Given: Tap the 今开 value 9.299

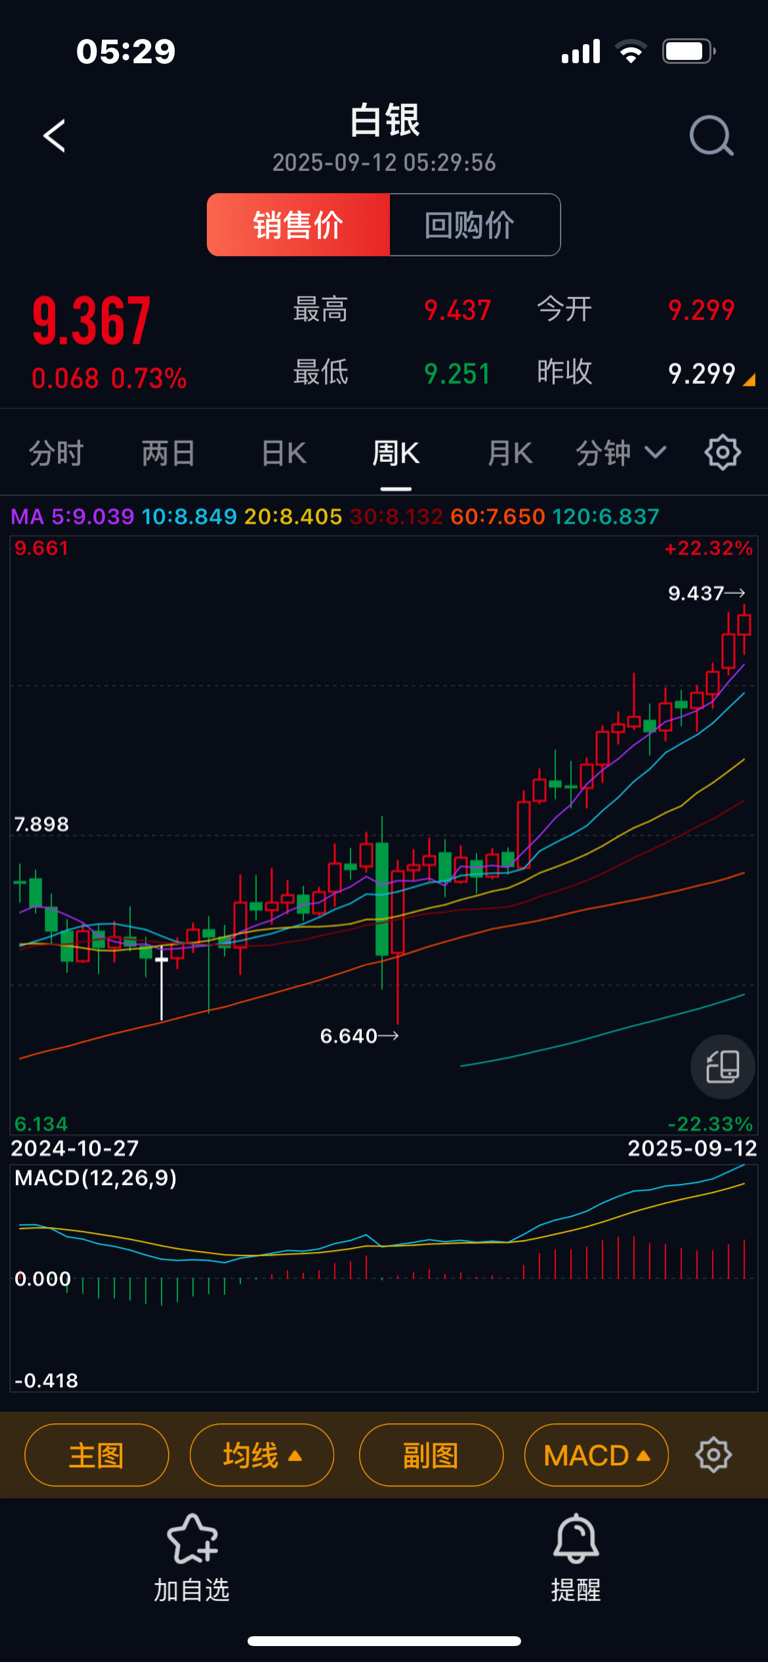Looking at the screenshot, I should 701,310.
